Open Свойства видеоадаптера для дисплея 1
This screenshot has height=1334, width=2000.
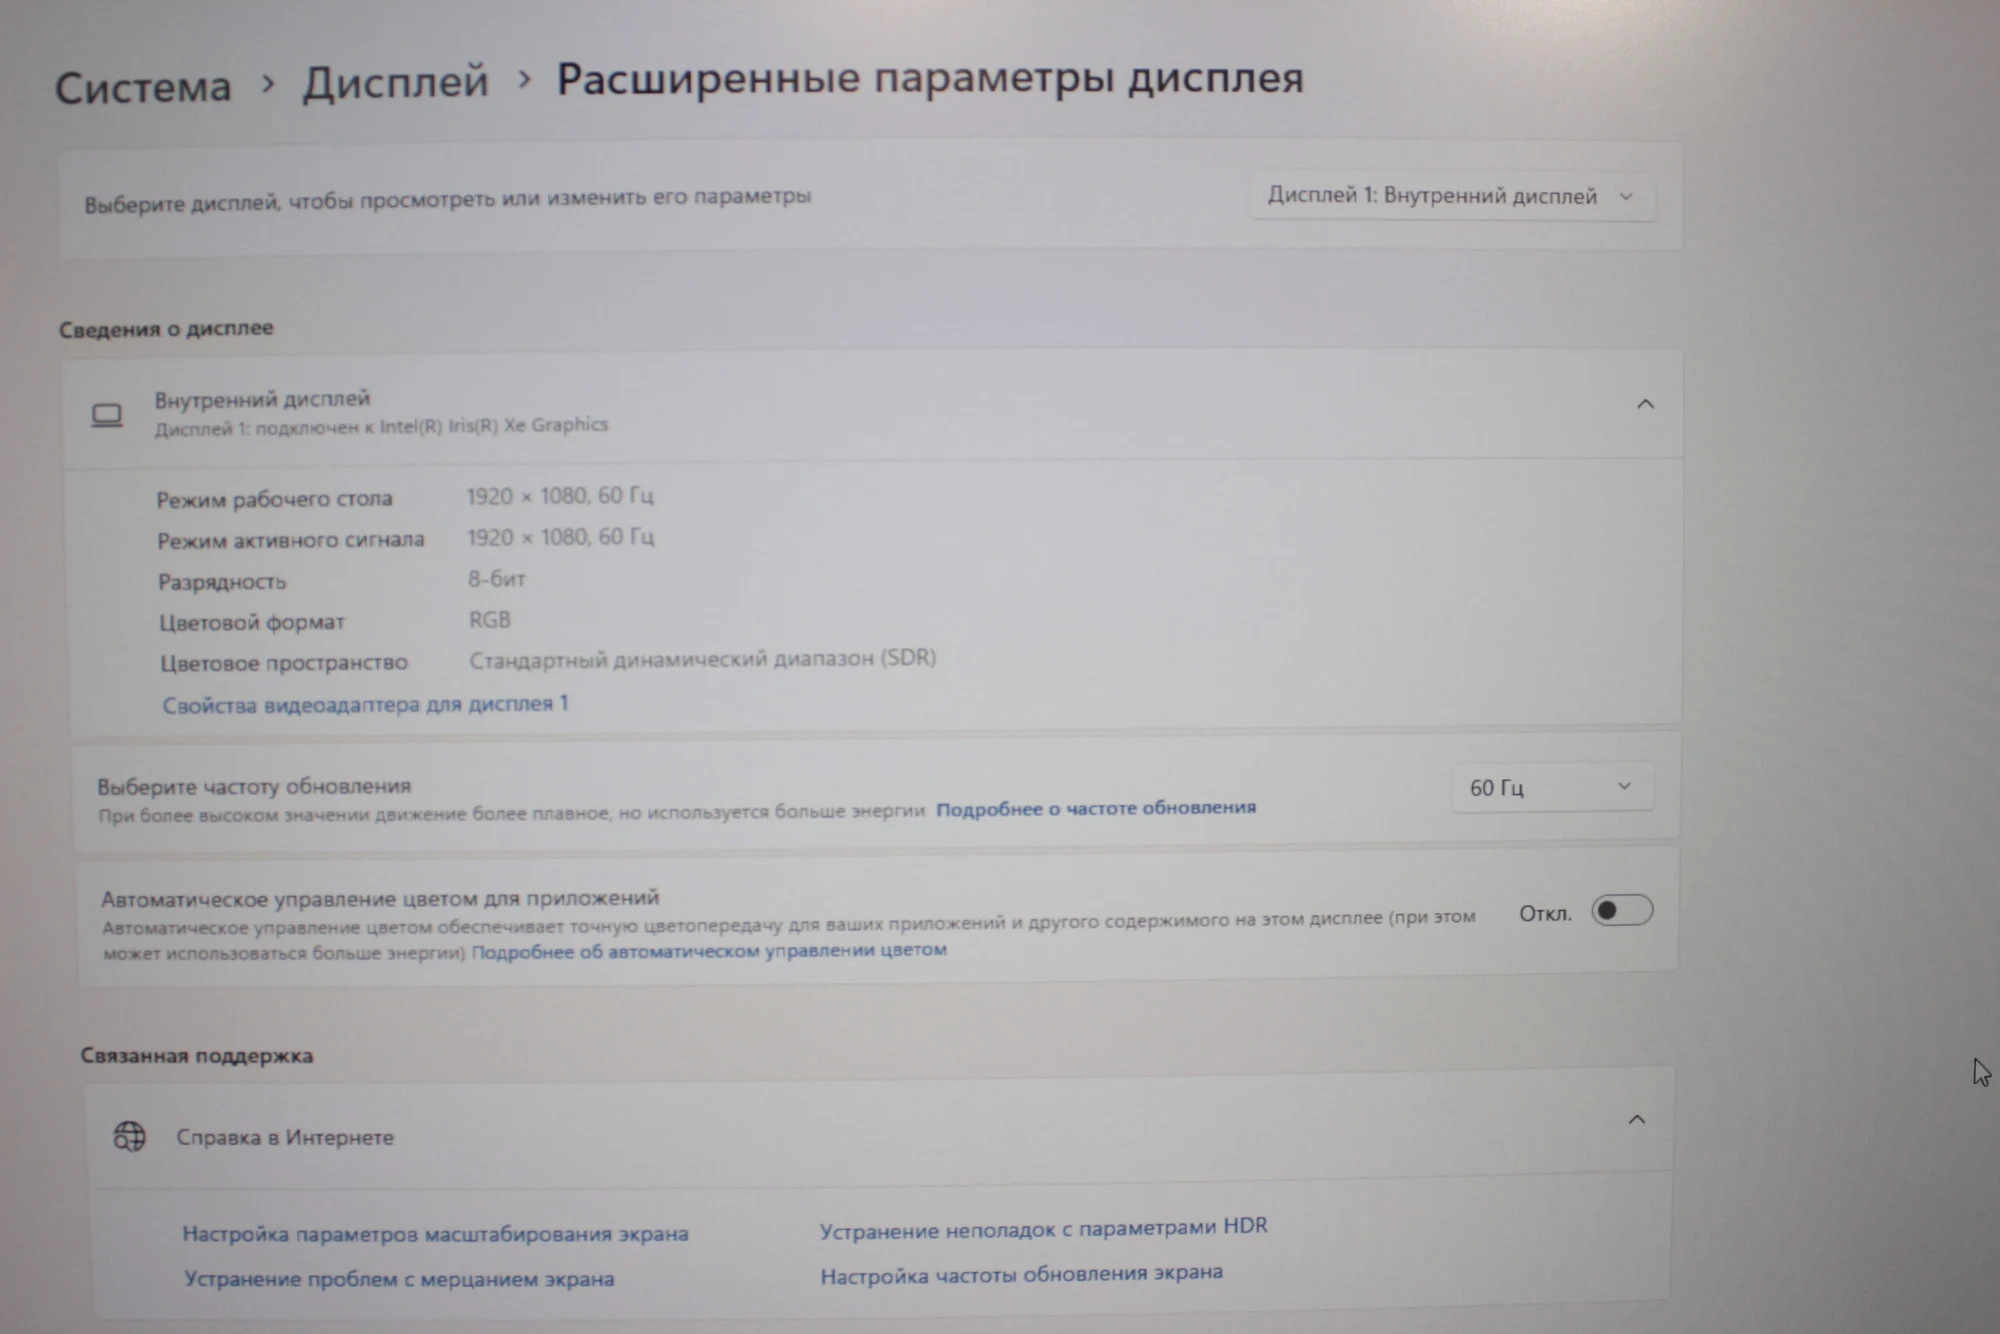(365, 704)
